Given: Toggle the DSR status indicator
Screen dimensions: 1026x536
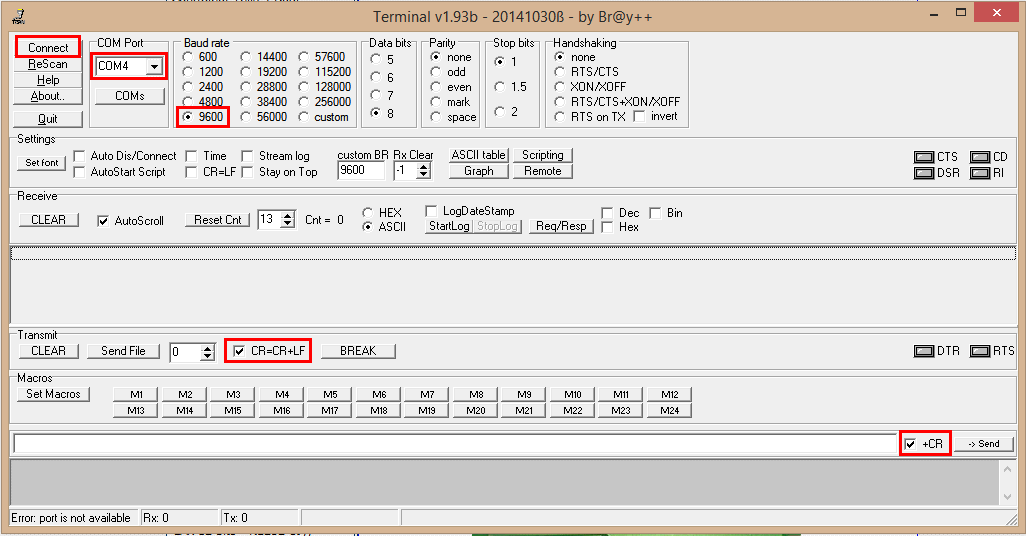Looking at the screenshot, I should (924, 173).
